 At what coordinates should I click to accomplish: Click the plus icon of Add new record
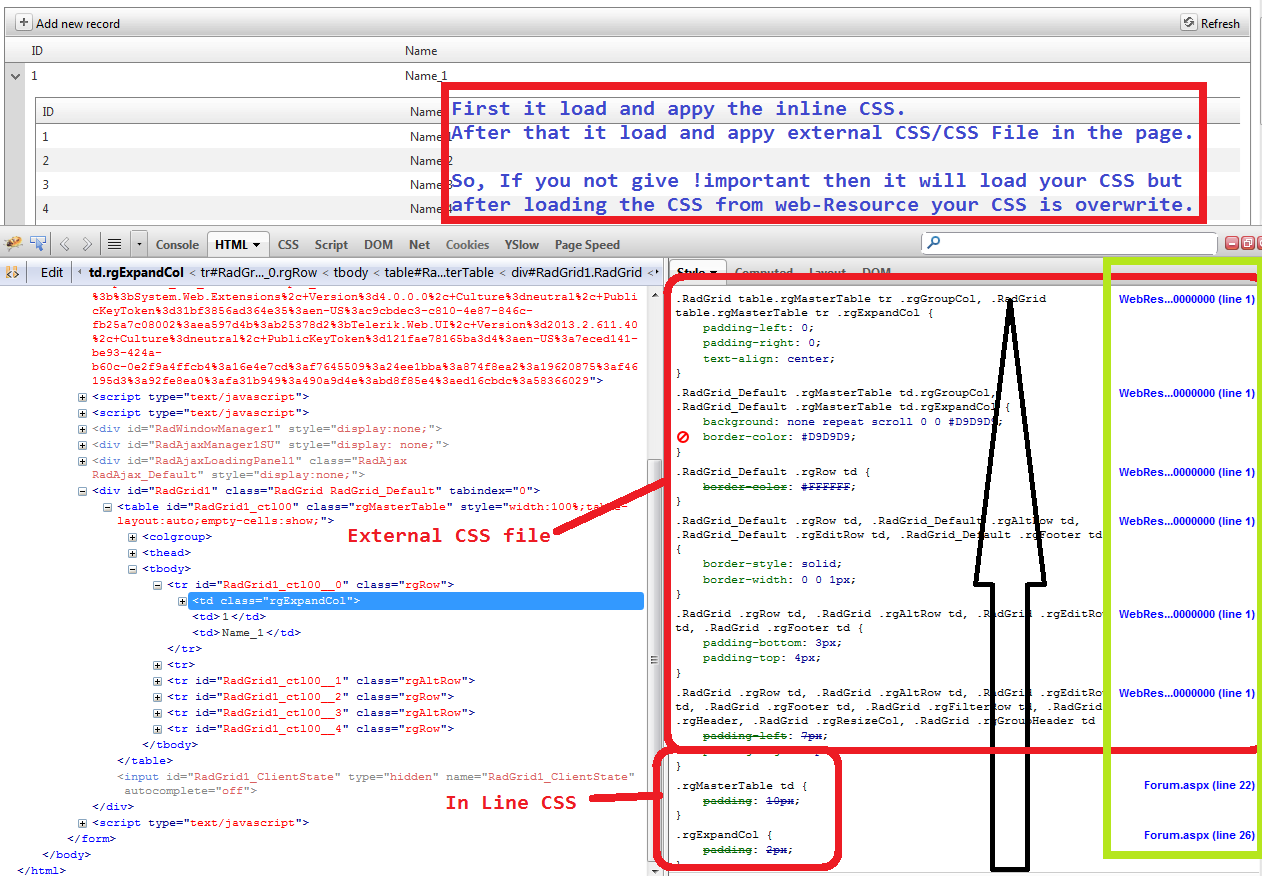[x=26, y=23]
